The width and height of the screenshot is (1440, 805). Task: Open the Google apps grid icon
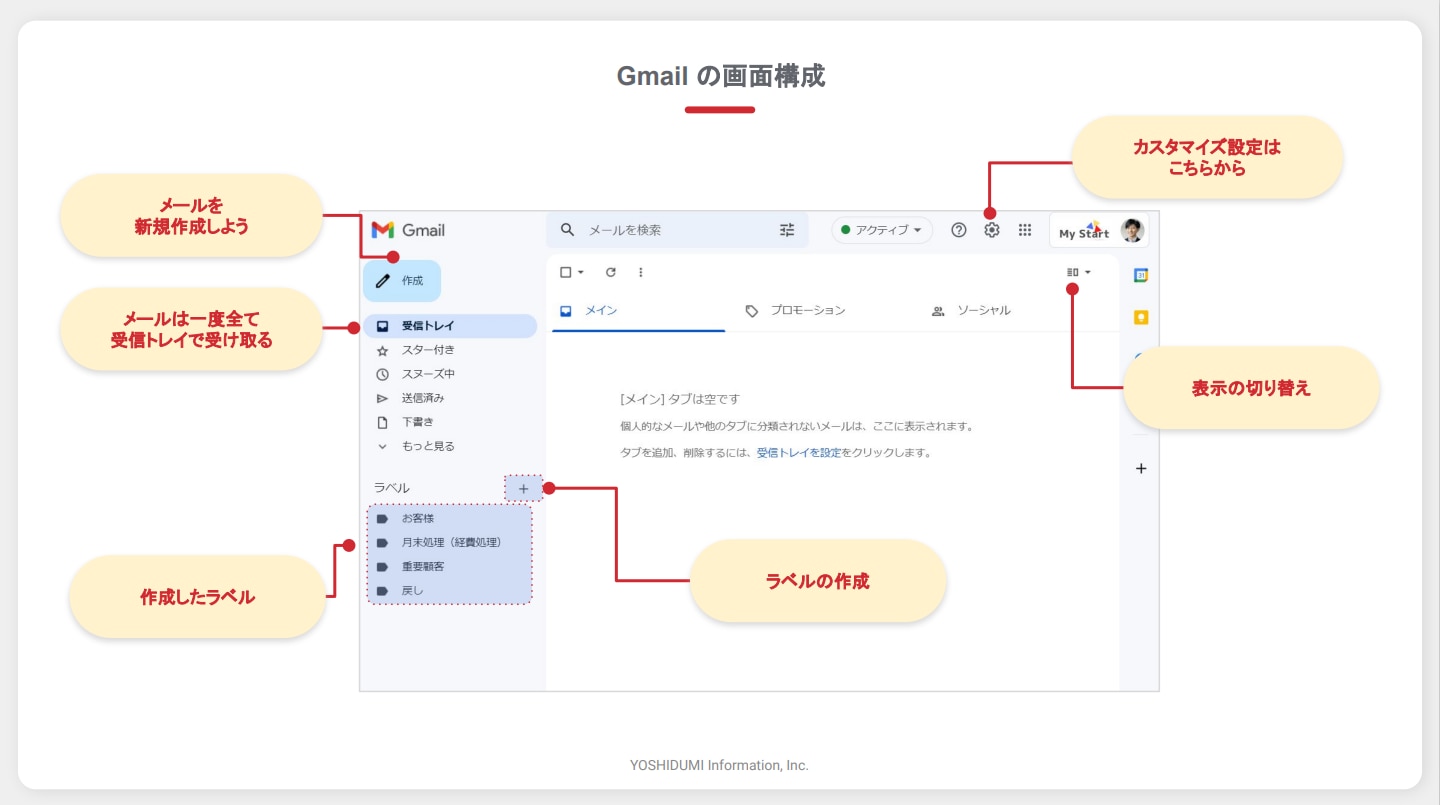pyautogui.click(x=1025, y=230)
